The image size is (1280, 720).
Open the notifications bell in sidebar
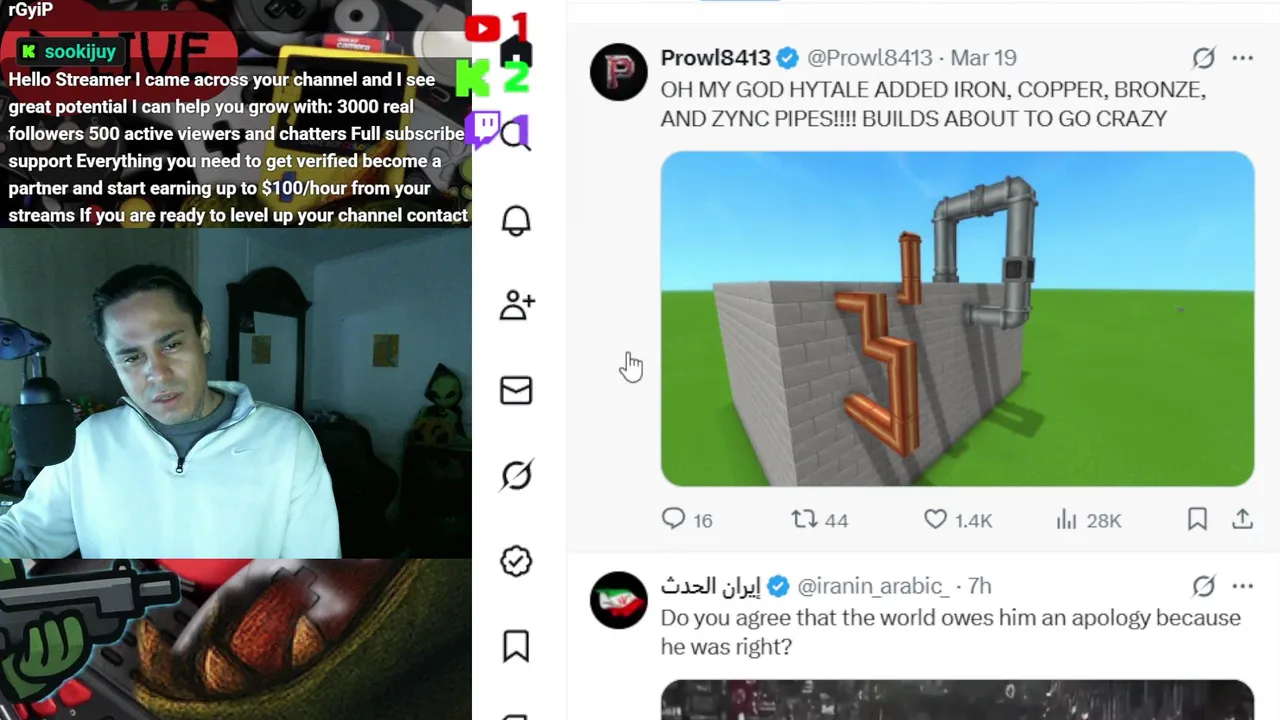[516, 221]
